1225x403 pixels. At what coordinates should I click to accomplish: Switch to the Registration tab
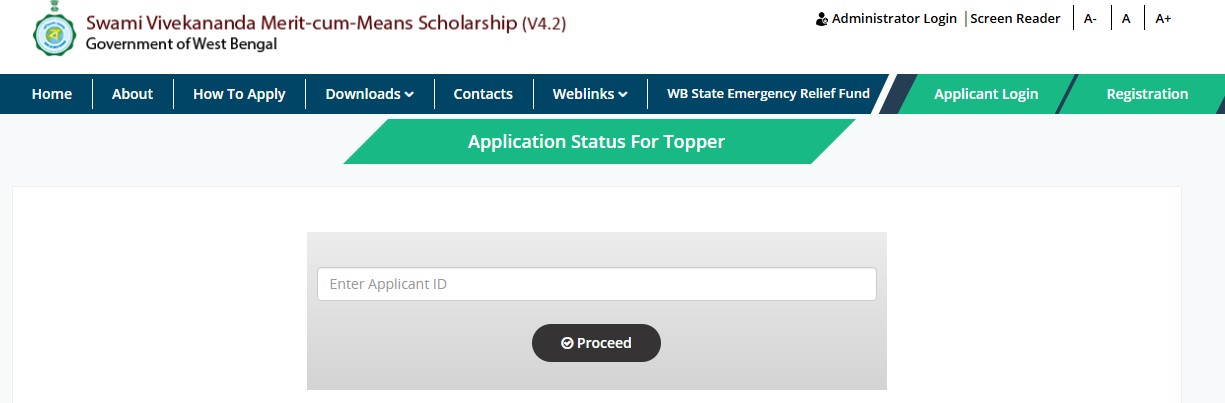point(1147,94)
